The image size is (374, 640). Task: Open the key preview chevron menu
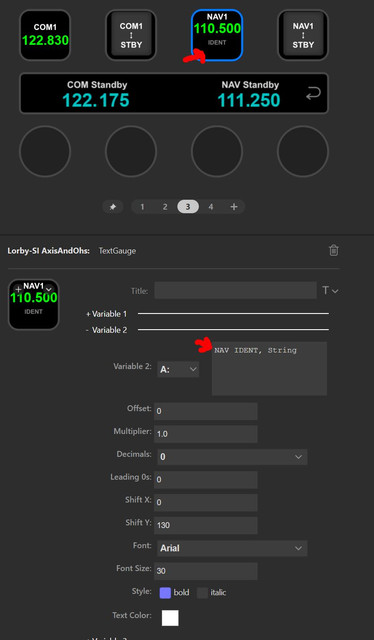tap(49, 289)
